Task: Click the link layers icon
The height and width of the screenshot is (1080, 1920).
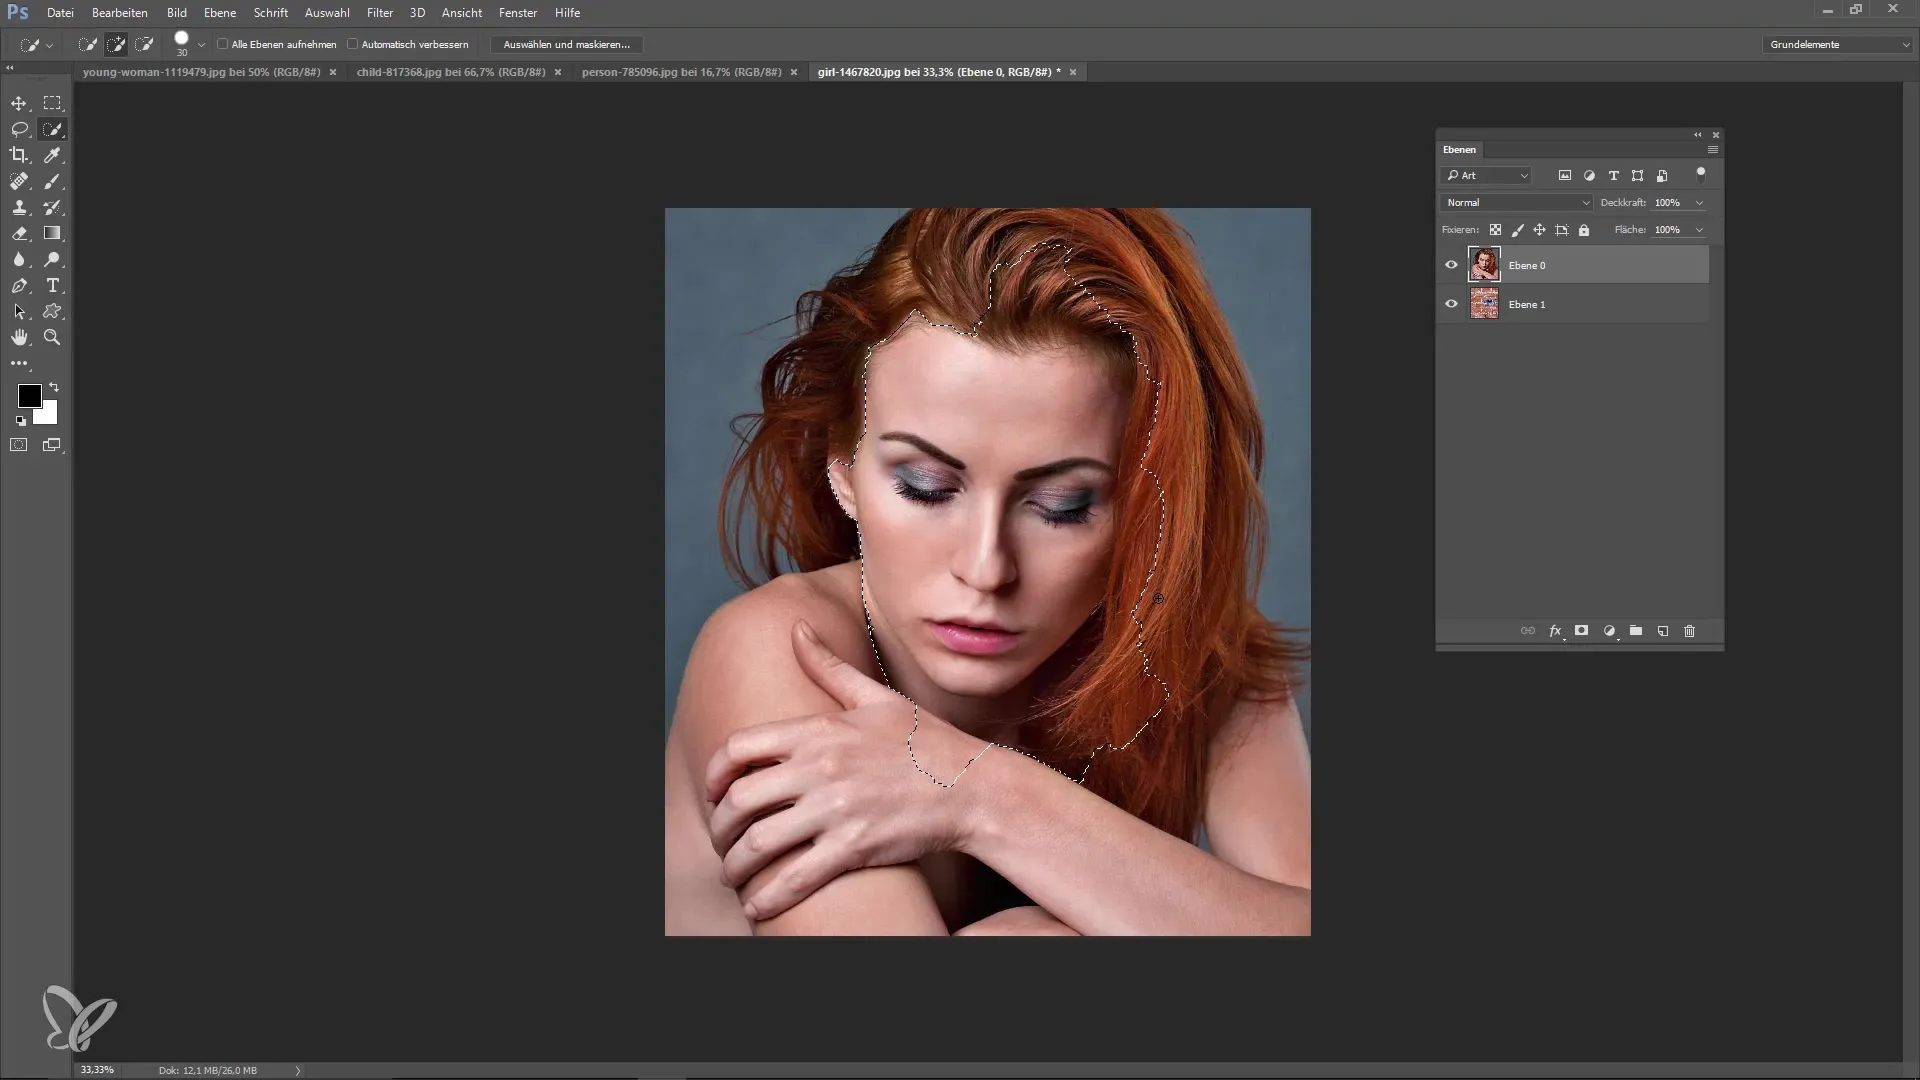Action: pos(1528,631)
